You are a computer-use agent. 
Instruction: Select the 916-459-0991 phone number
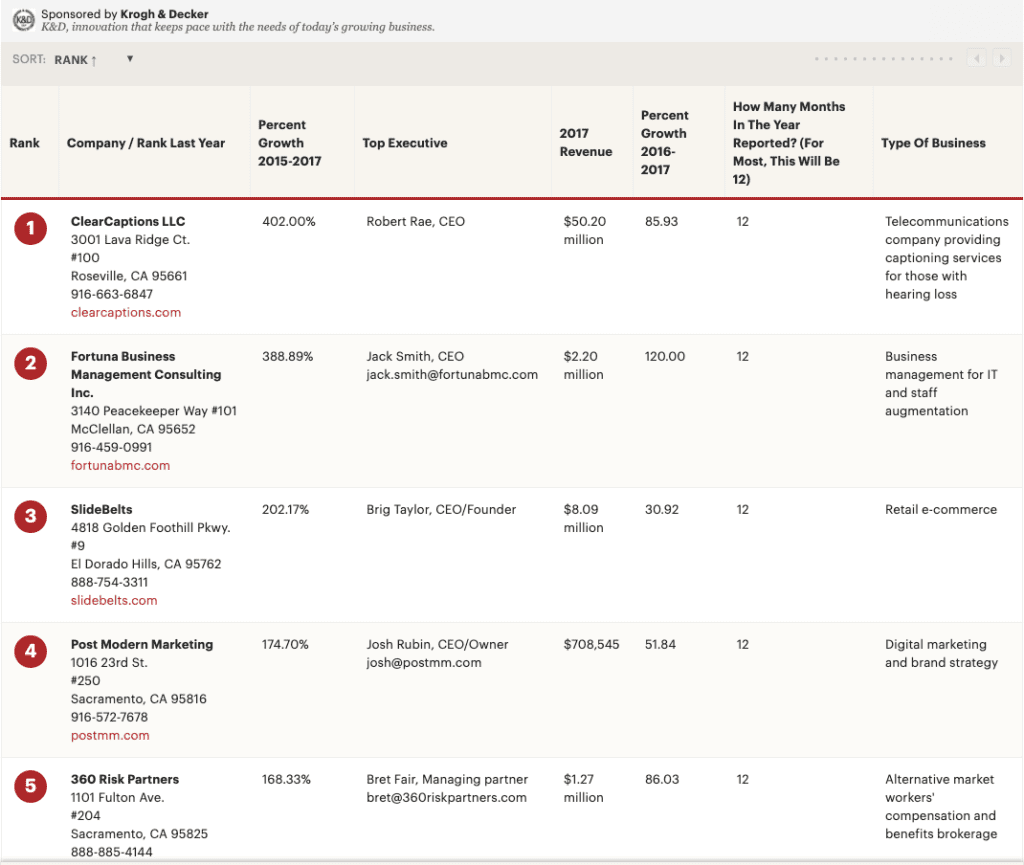(112, 447)
